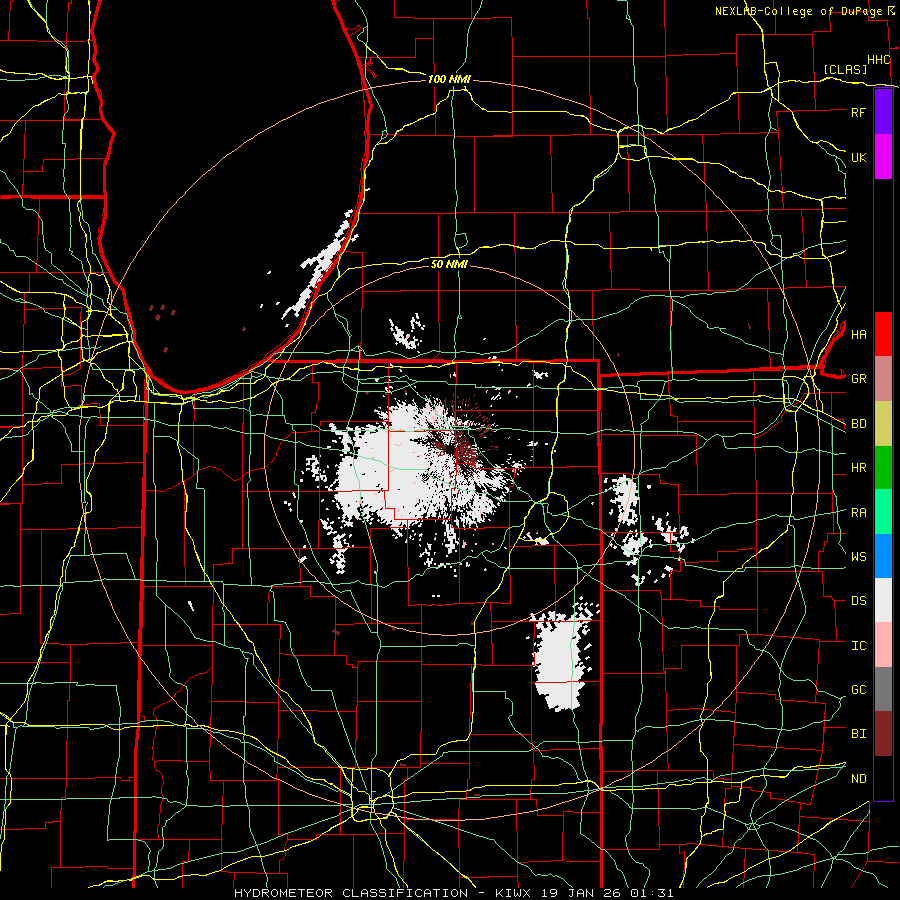
Task: Select the dark green HR heavy rain swatch
Action: [883, 467]
